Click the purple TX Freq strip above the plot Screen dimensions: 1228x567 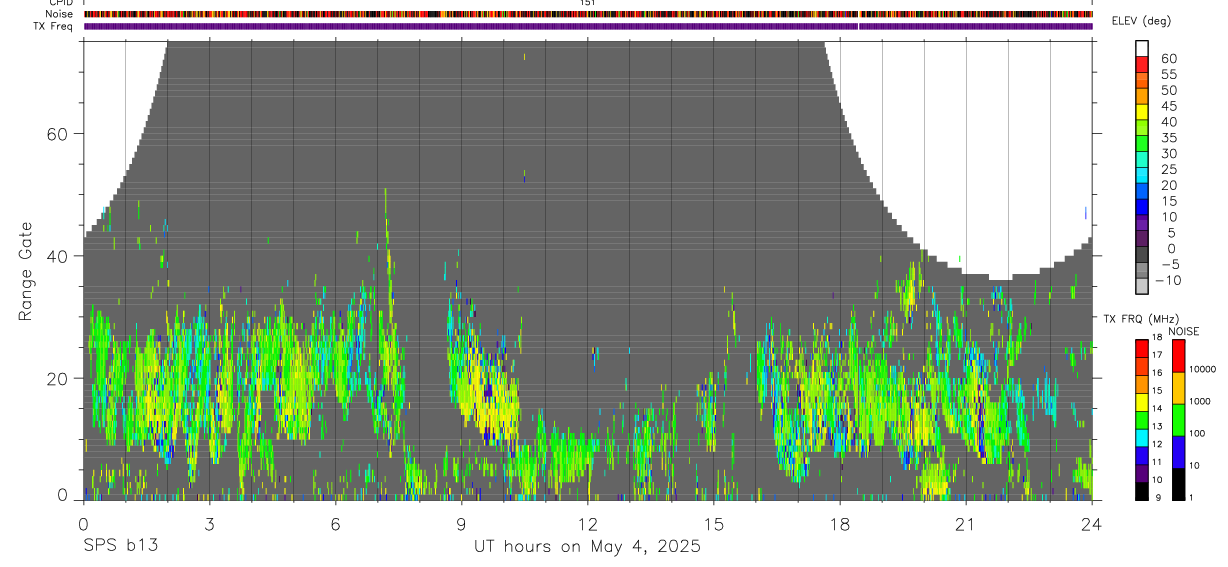pos(588,26)
